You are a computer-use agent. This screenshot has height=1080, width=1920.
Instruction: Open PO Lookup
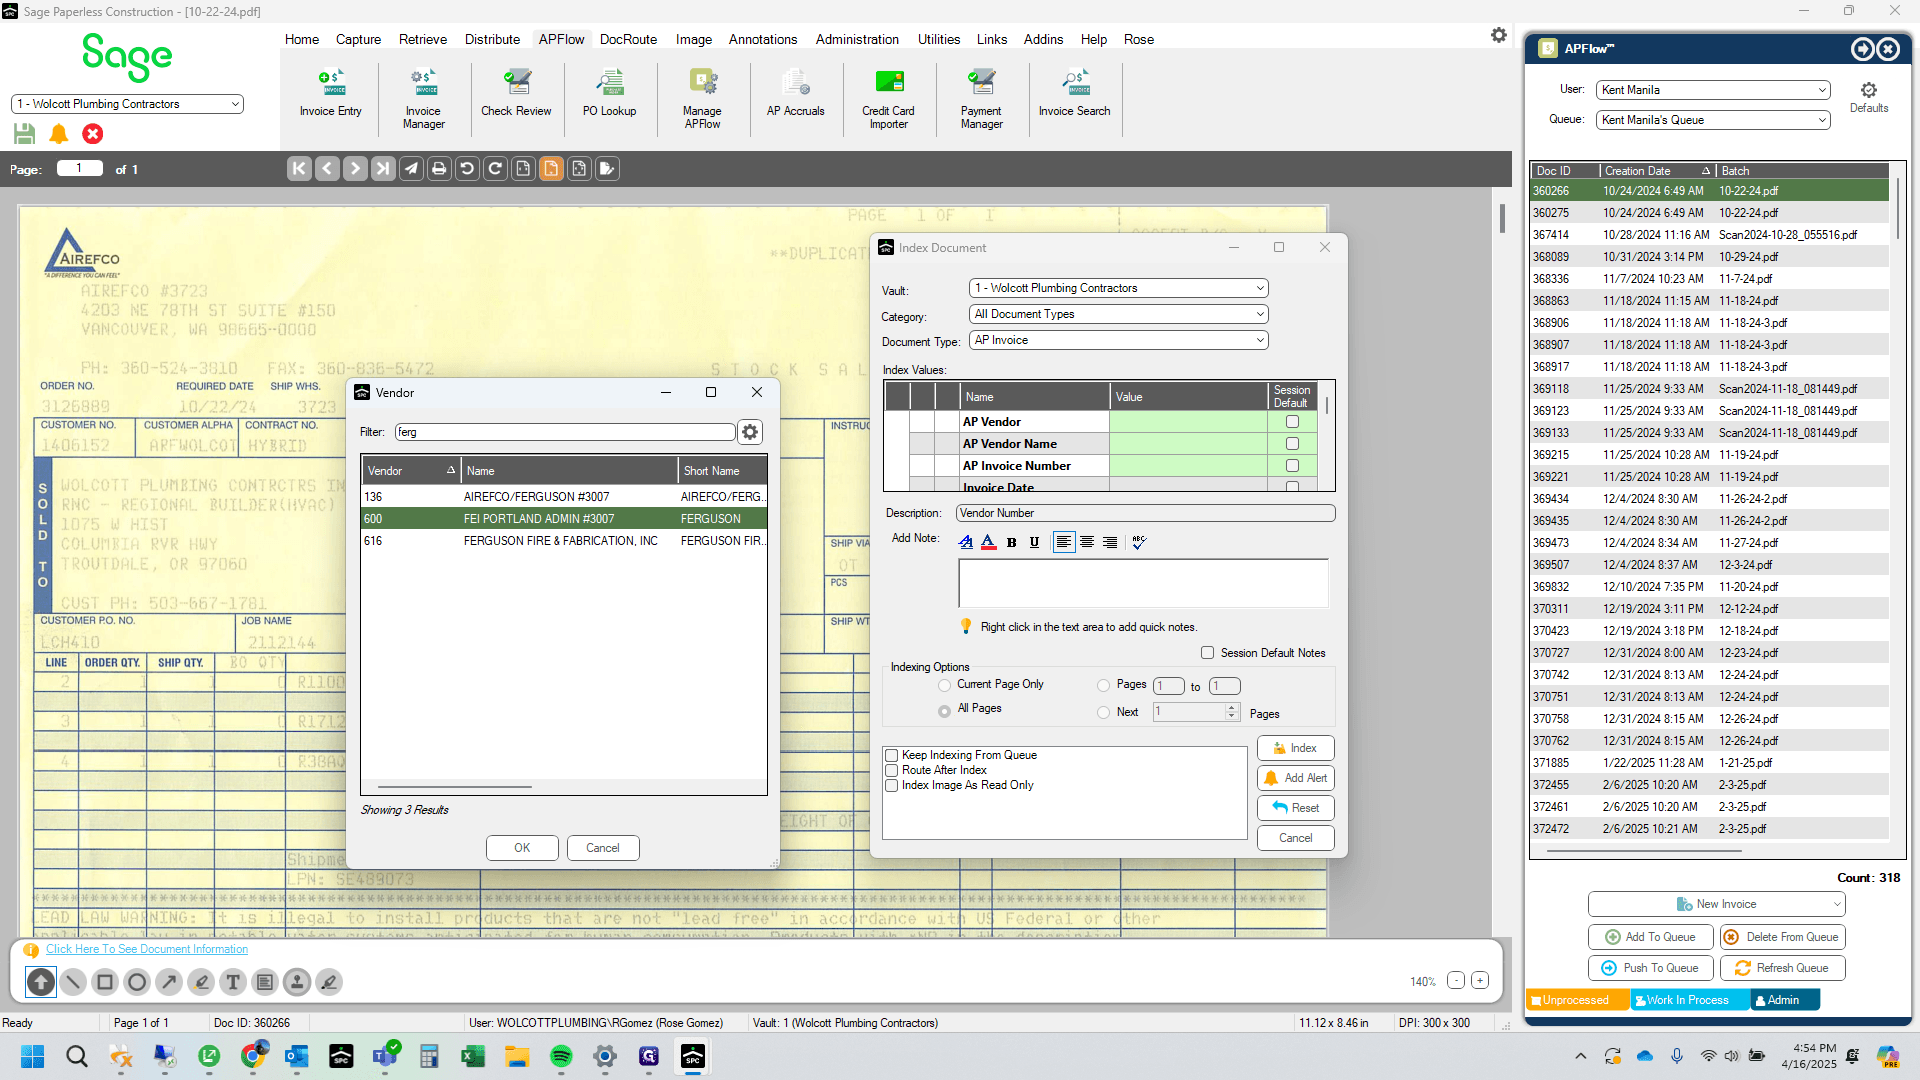click(x=609, y=94)
